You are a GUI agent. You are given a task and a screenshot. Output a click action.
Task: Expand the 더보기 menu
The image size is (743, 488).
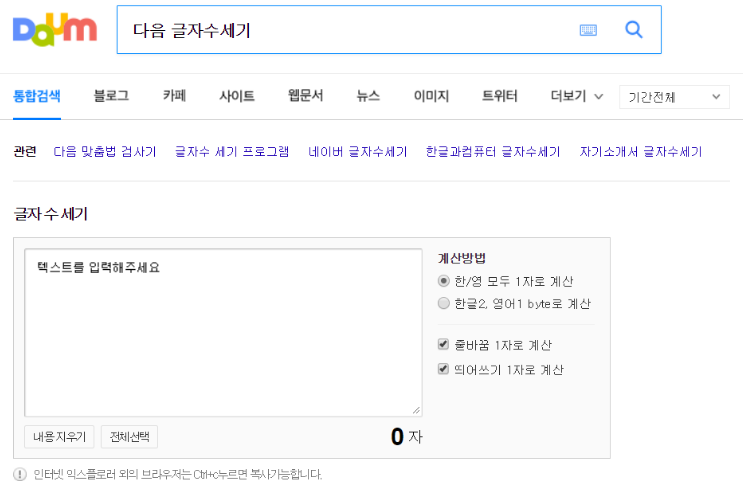(577, 96)
